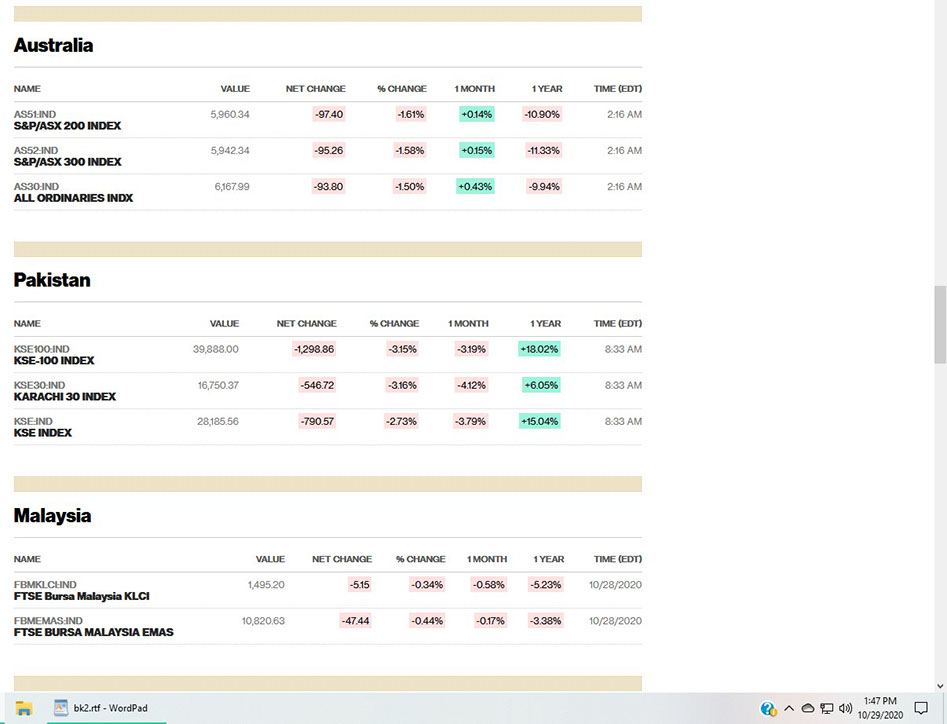Image resolution: width=947 pixels, height=724 pixels.
Task: Click the scrollbar down arrow
Action: click(x=940, y=686)
